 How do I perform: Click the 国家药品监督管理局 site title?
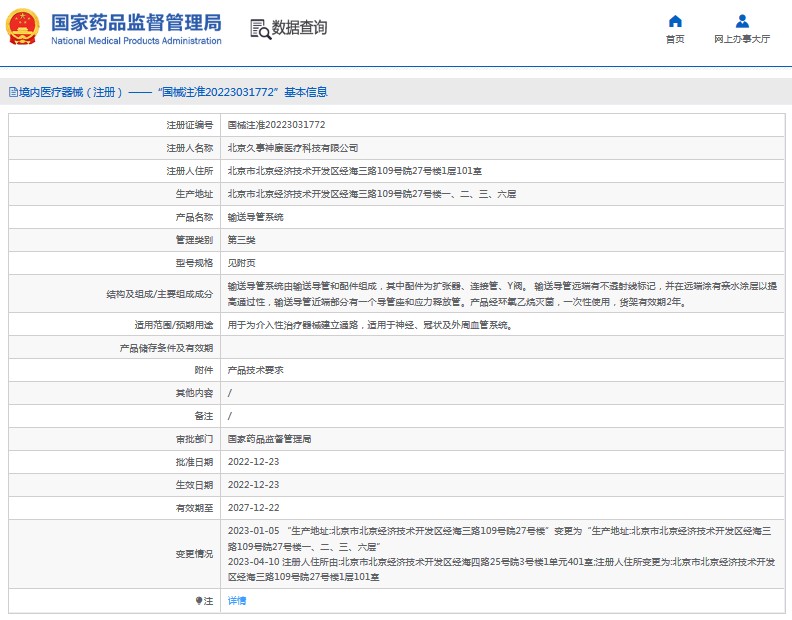[136, 23]
